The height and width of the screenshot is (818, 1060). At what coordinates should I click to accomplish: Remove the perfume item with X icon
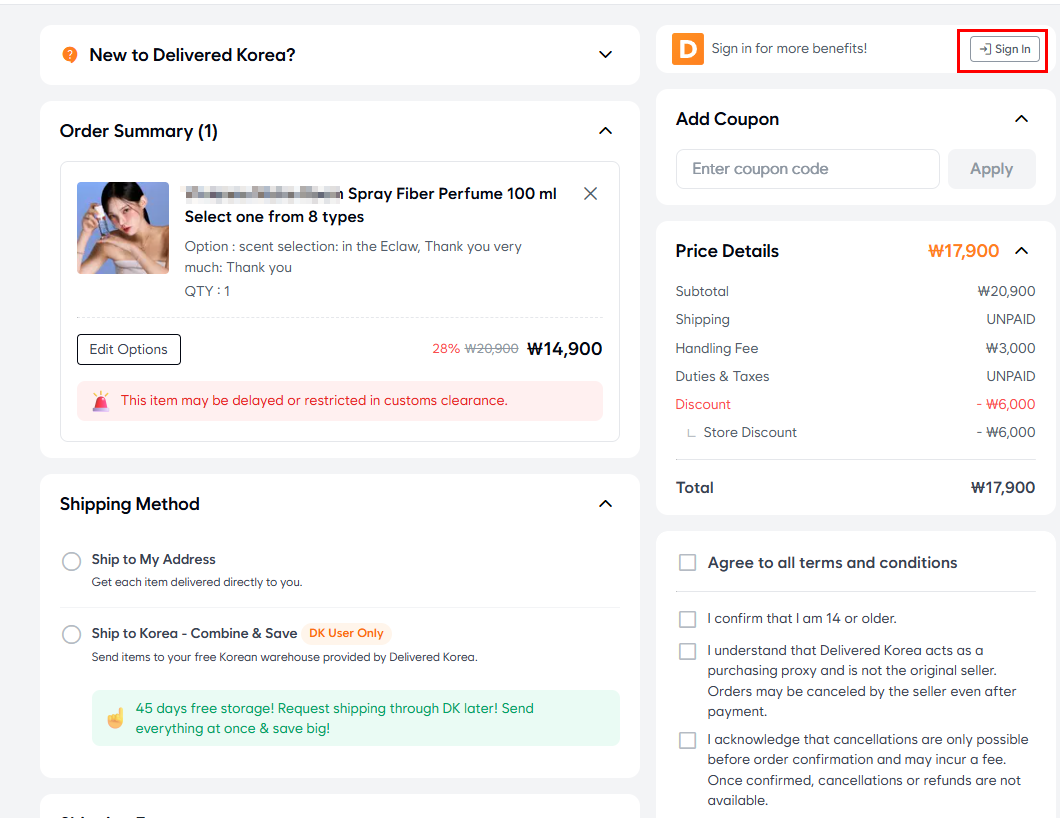(590, 194)
